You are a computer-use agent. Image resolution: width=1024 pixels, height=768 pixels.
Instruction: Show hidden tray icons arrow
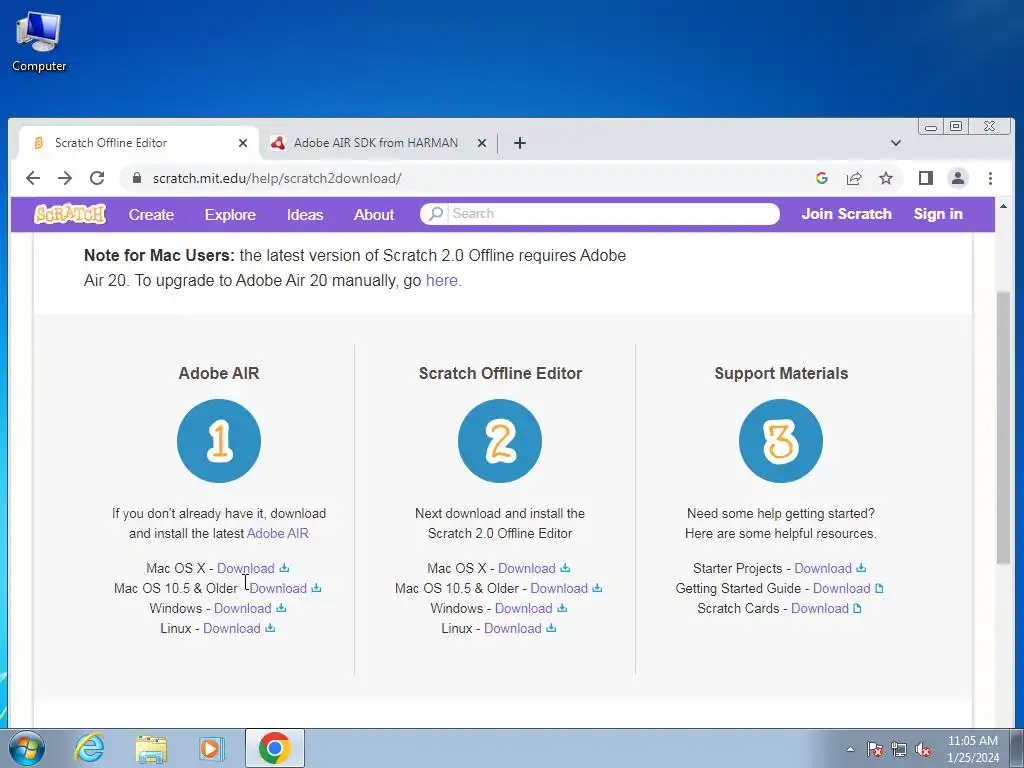point(850,749)
